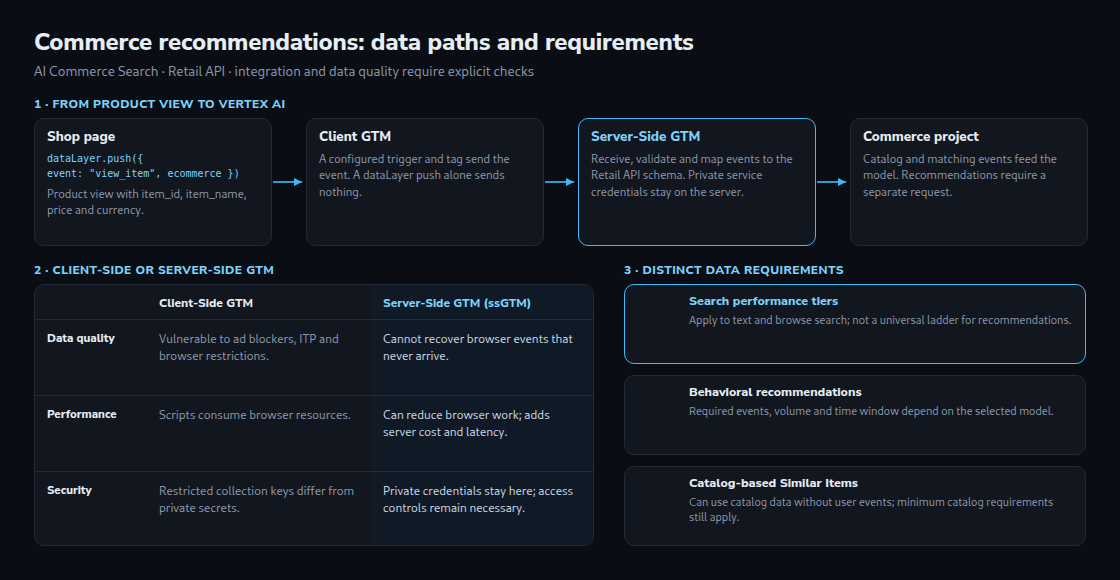
Task: Click the "Server-Side GTM (ssGTM)" column header
Action: [x=456, y=303]
